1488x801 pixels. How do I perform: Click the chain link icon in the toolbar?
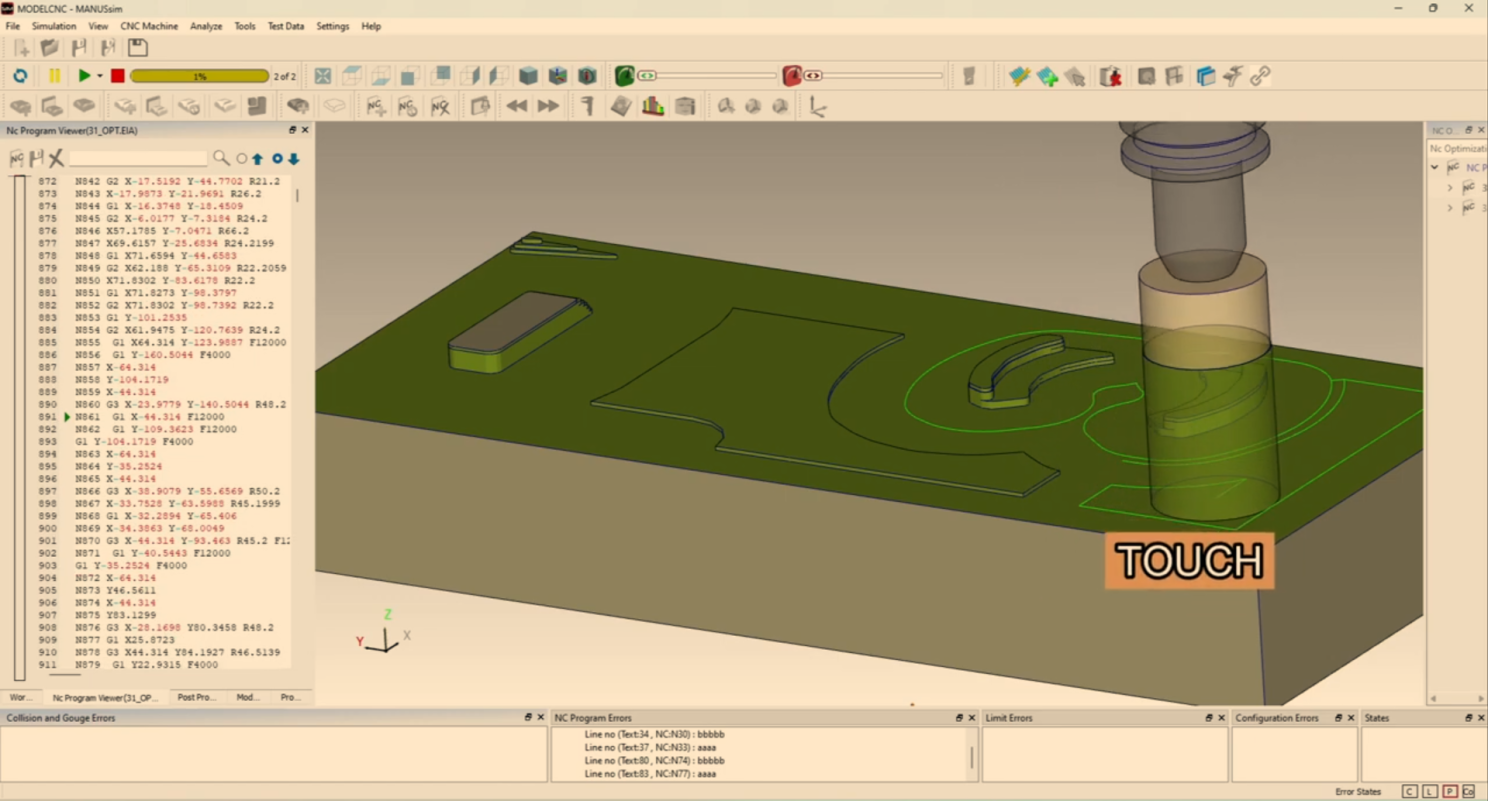click(1260, 76)
